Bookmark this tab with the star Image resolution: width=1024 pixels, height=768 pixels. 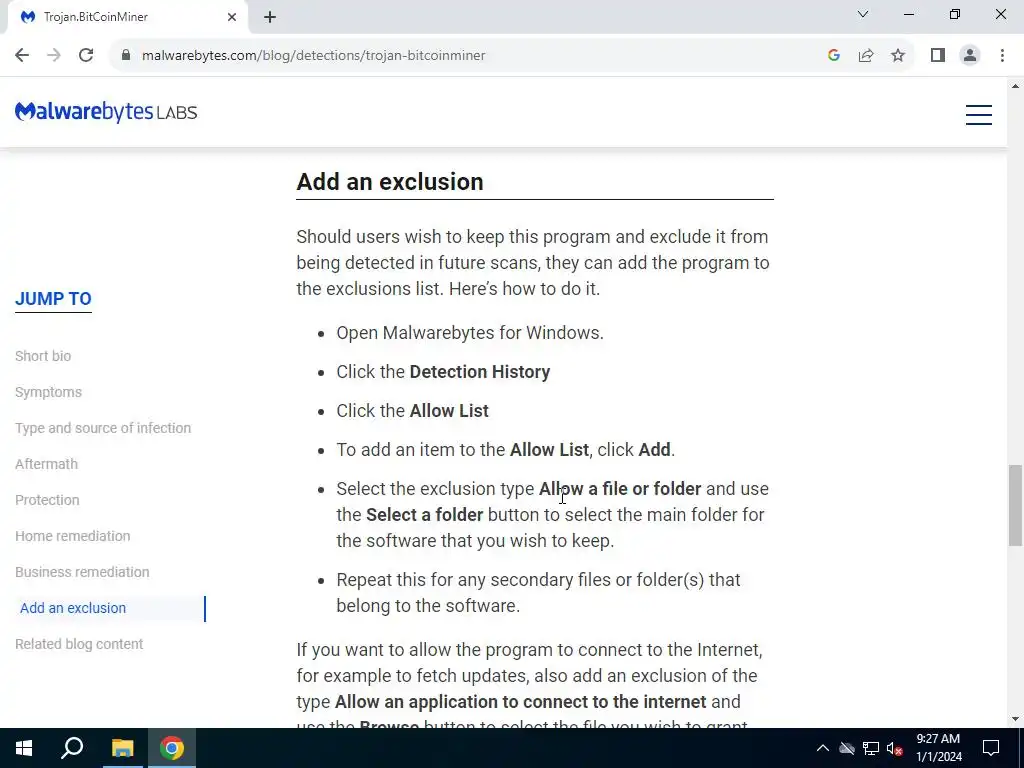tap(898, 56)
